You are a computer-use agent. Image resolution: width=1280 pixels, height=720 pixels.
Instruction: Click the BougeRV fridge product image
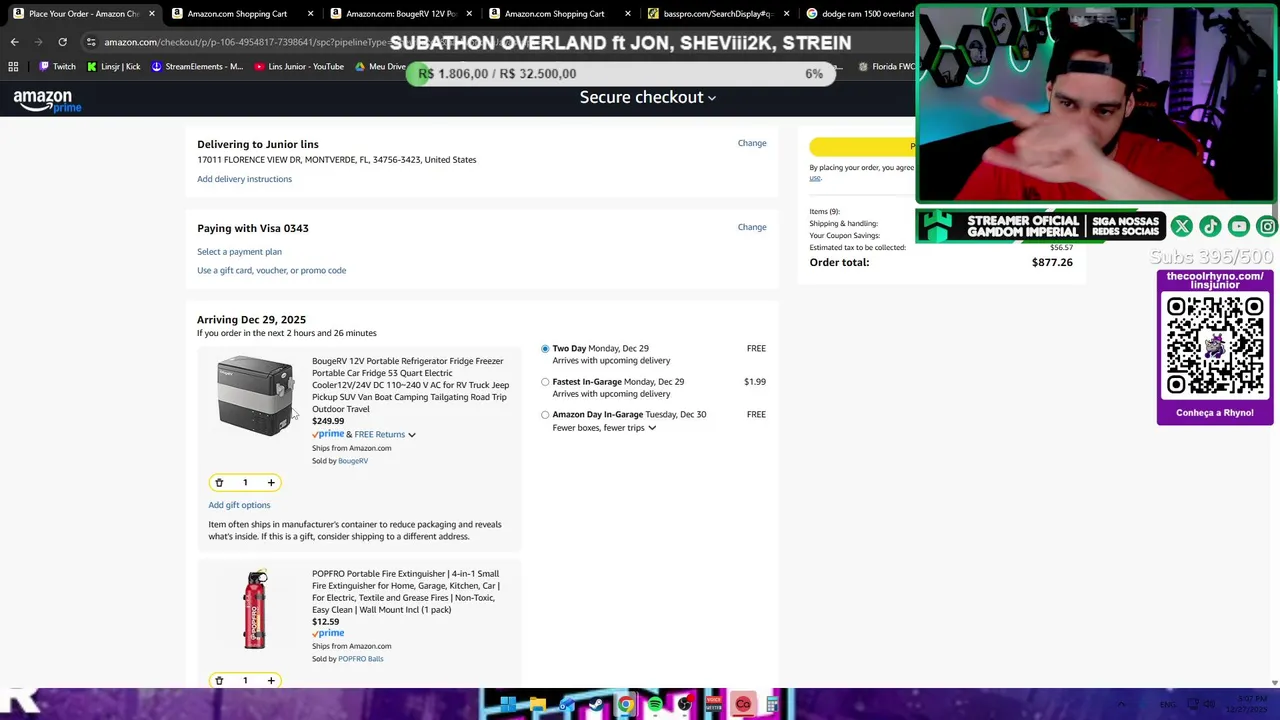pos(255,396)
